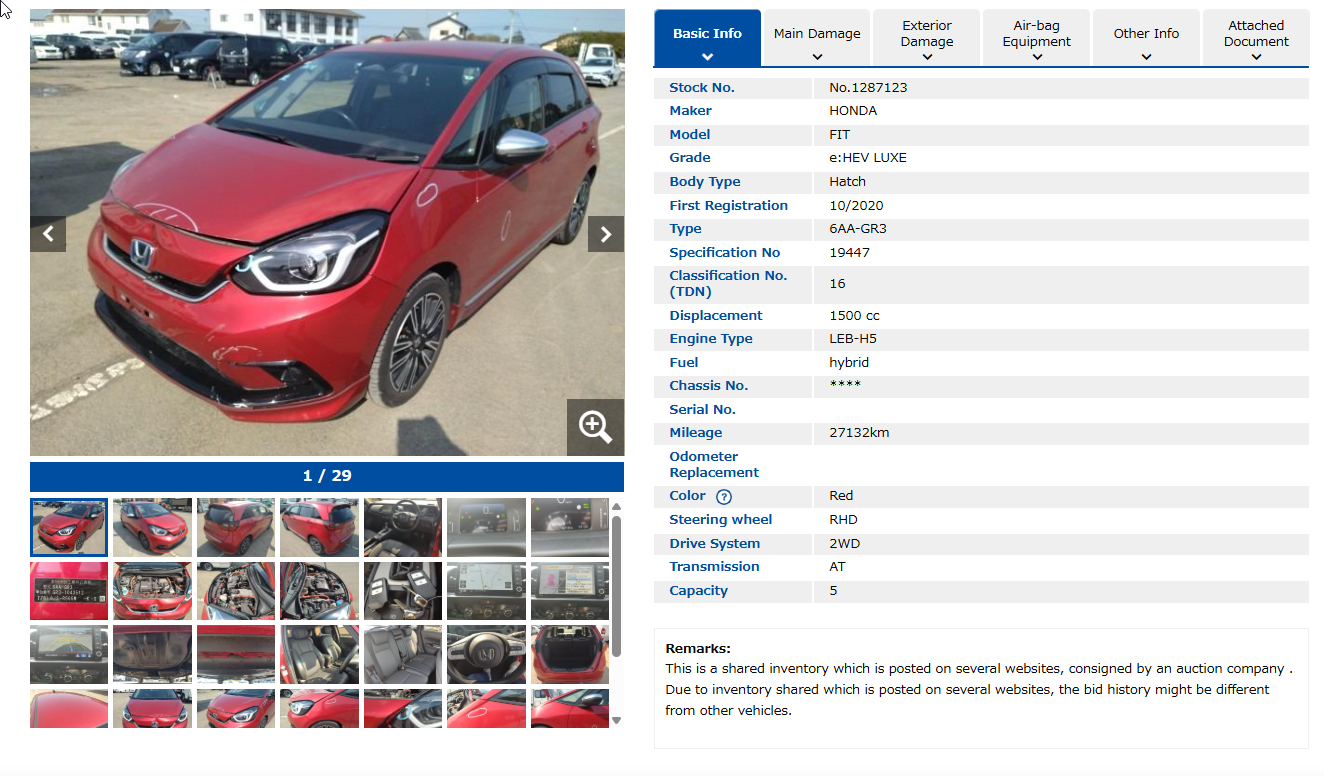Expand the Other Info chevron

(1146, 57)
